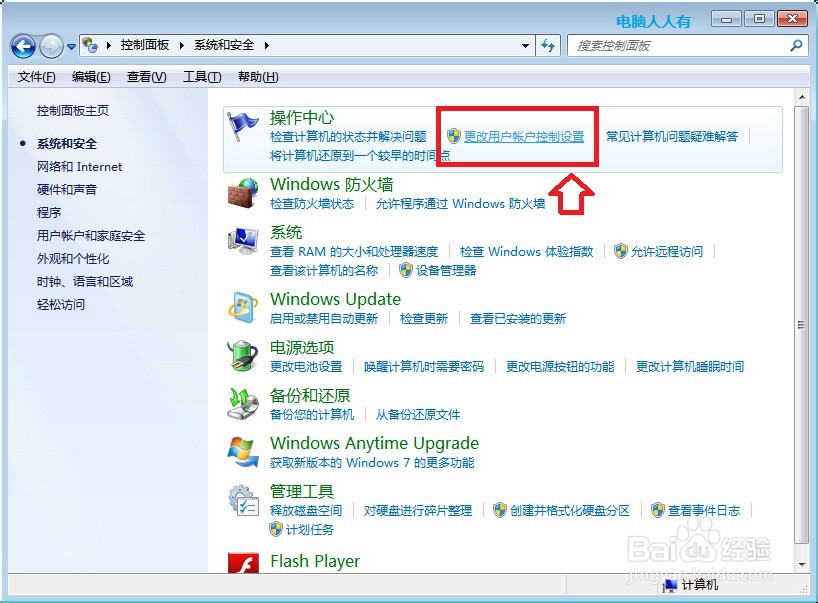Open the Windows 防火墙 heading link
818x603 pixels.
[x=332, y=184]
